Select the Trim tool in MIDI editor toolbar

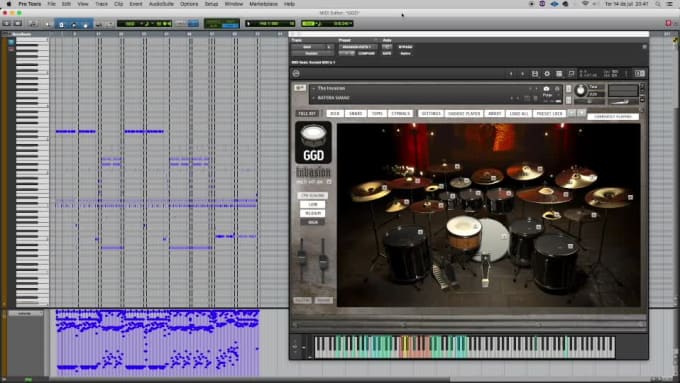(62, 24)
